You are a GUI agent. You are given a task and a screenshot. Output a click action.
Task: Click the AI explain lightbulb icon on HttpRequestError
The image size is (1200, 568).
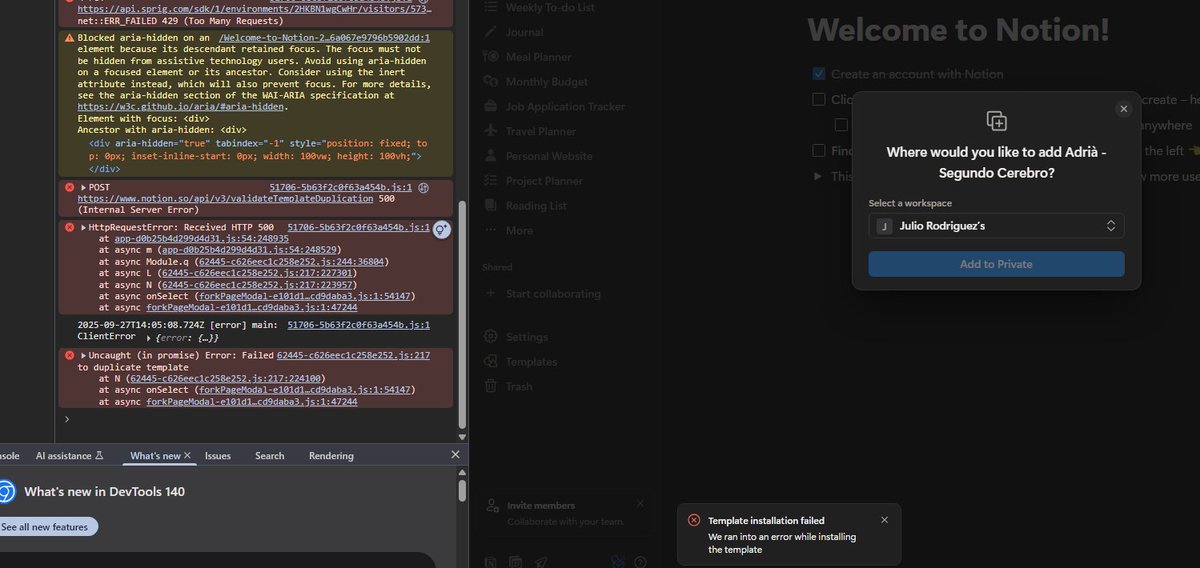(x=442, y=229)
